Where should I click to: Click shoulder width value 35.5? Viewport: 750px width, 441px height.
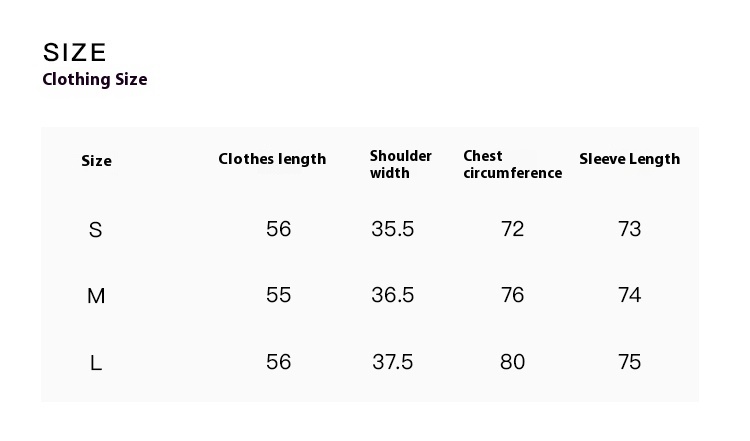click(x=393, y=229)
